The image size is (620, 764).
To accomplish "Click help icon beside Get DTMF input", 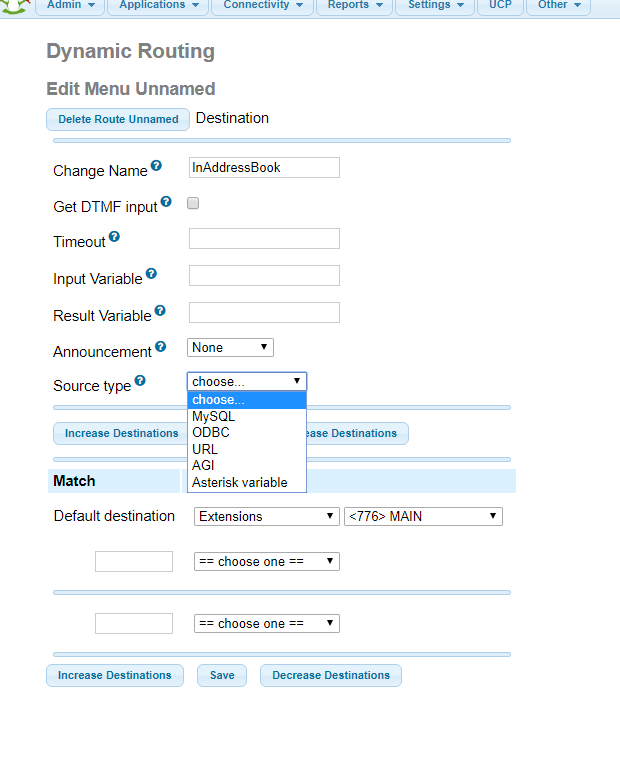I will point(166,202).
